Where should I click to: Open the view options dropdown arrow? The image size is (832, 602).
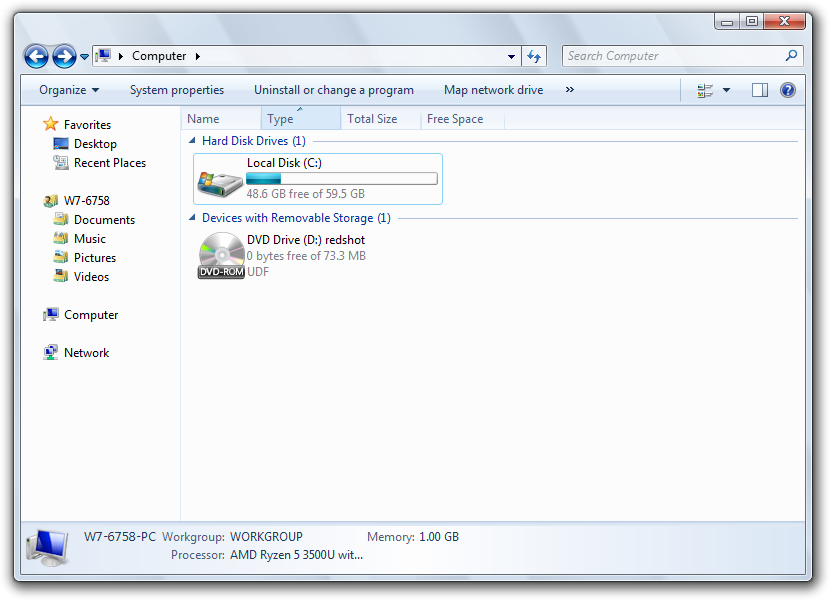[x=726, y=90]
